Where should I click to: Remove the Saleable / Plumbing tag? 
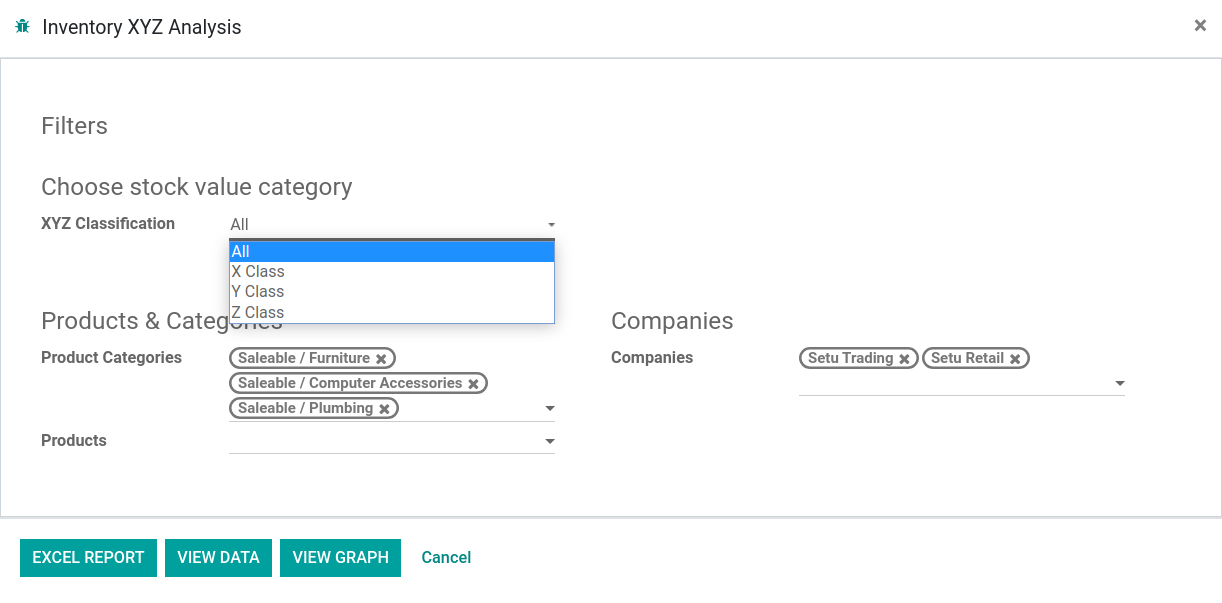(x=384, y=409)
